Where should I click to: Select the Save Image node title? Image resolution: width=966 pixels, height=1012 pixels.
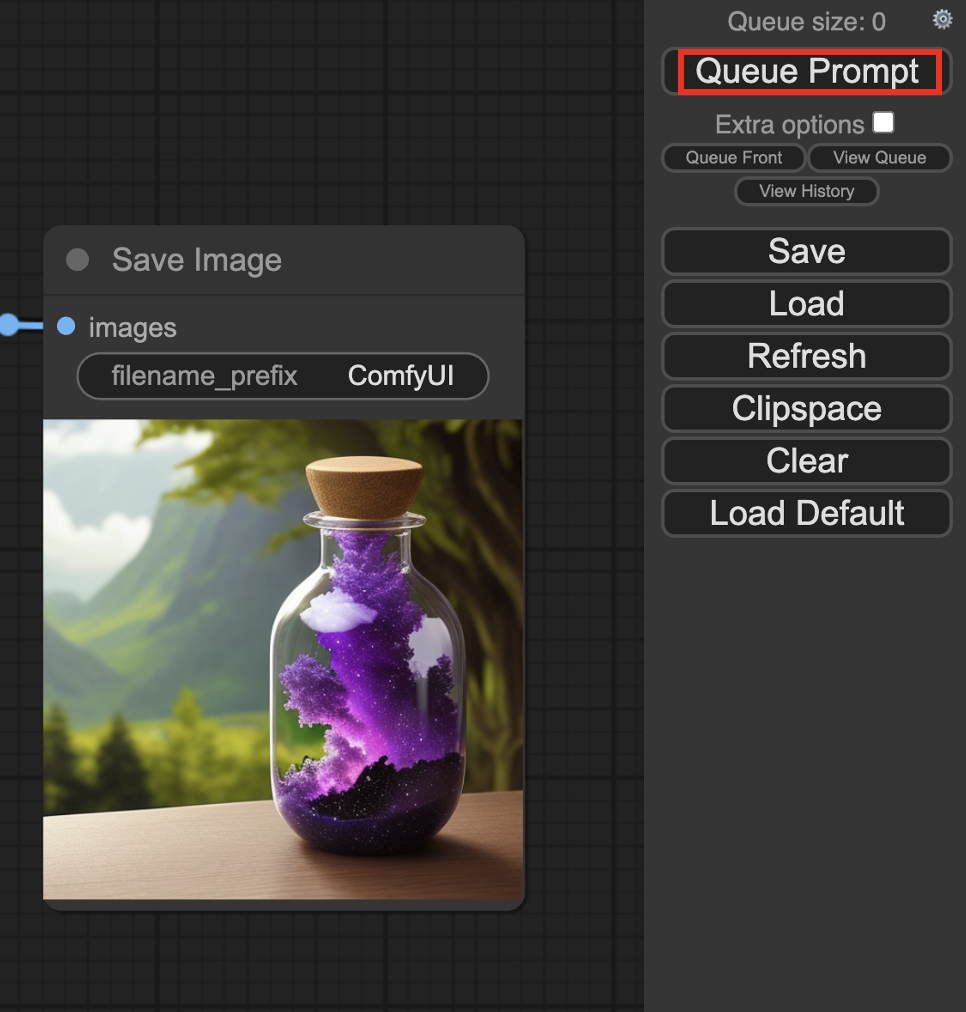197,260
